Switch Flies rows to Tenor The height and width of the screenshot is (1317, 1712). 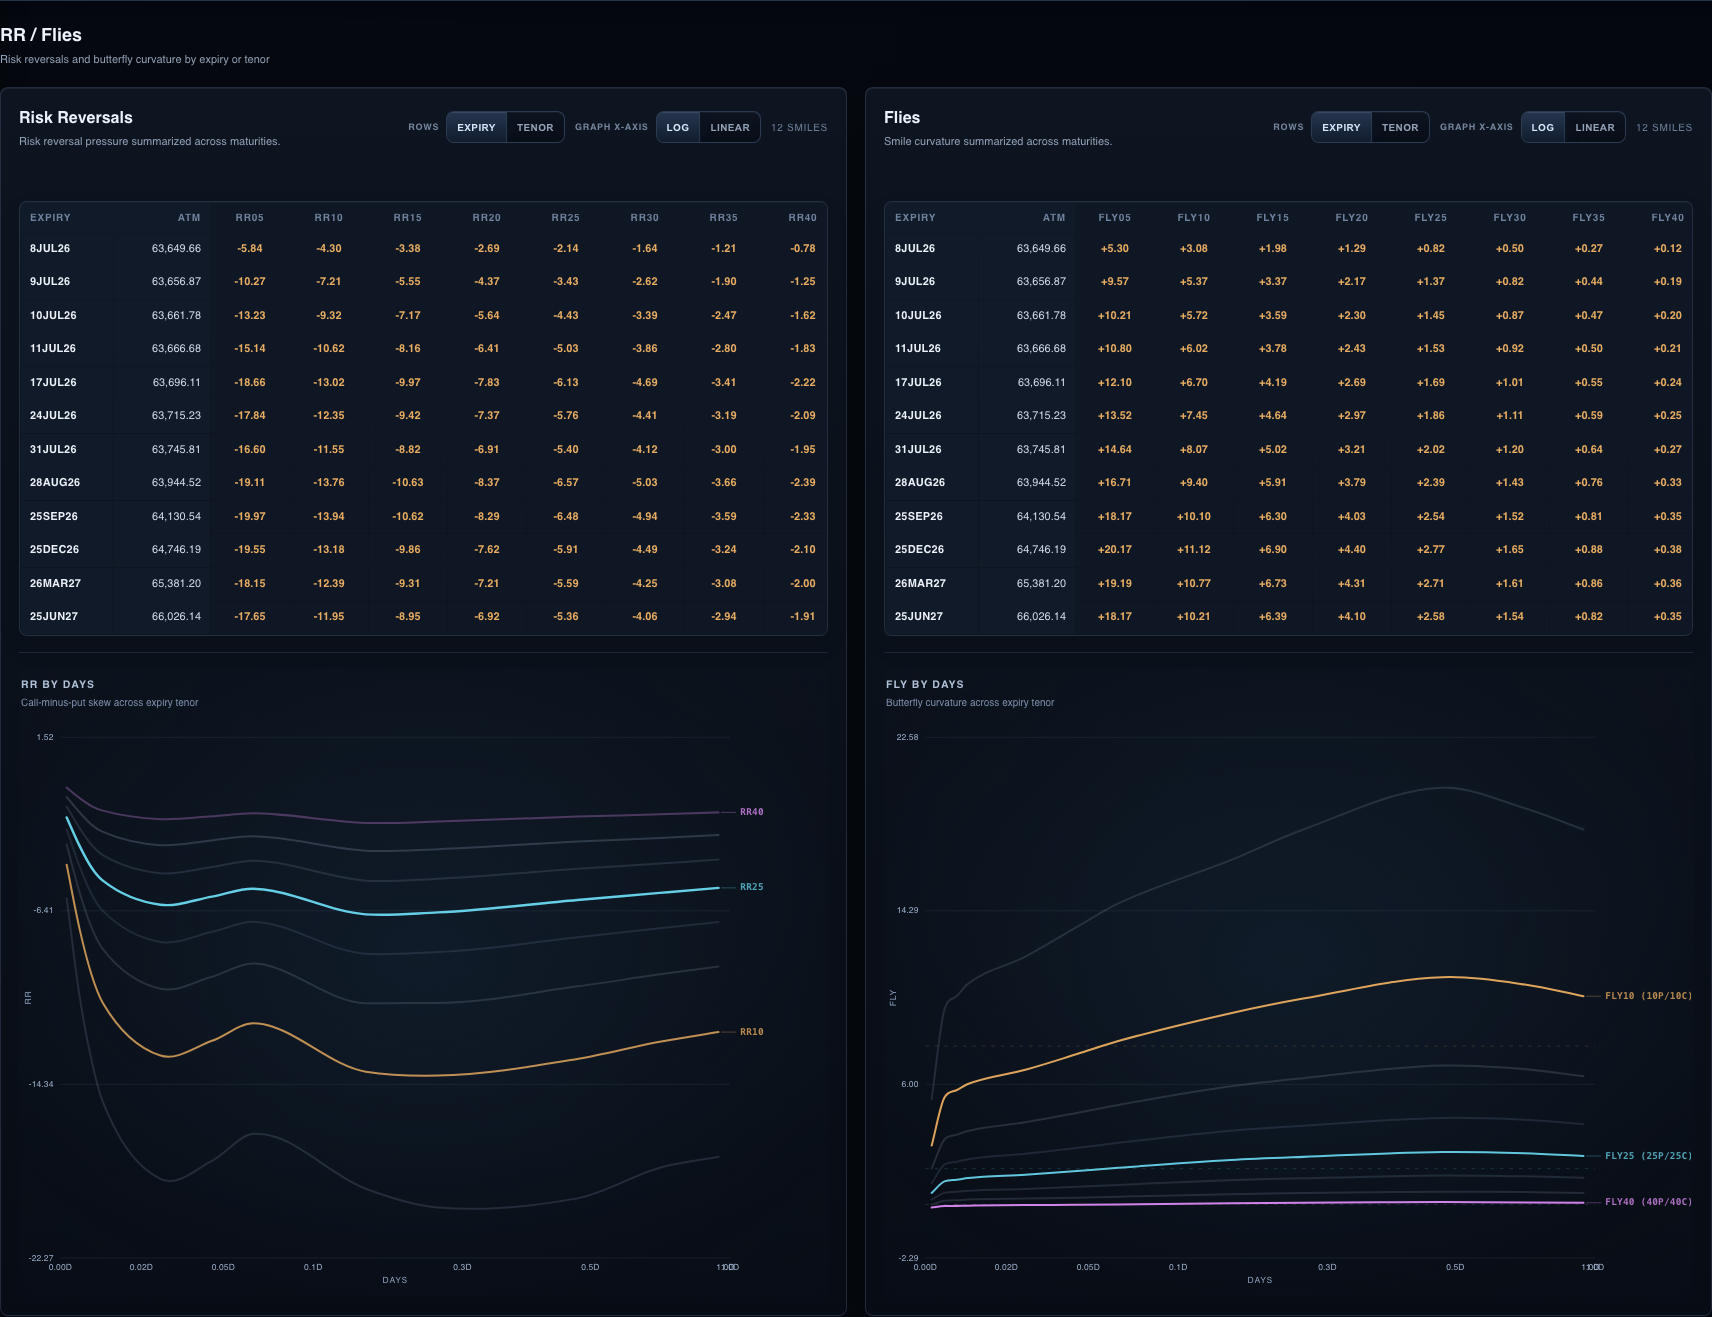(x=1400, y=127)
